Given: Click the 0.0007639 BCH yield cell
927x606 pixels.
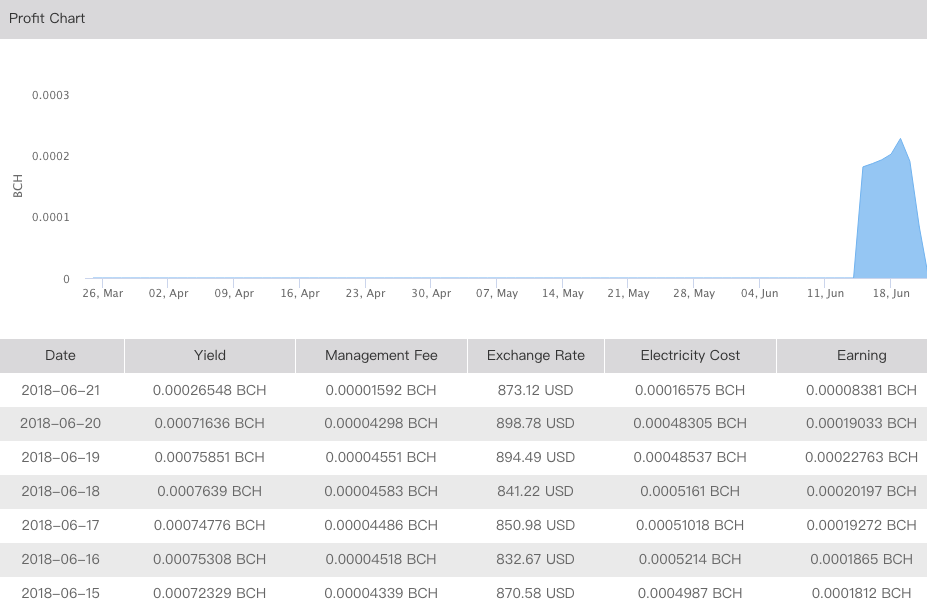Looking at the screenshot, I should 210,491.
